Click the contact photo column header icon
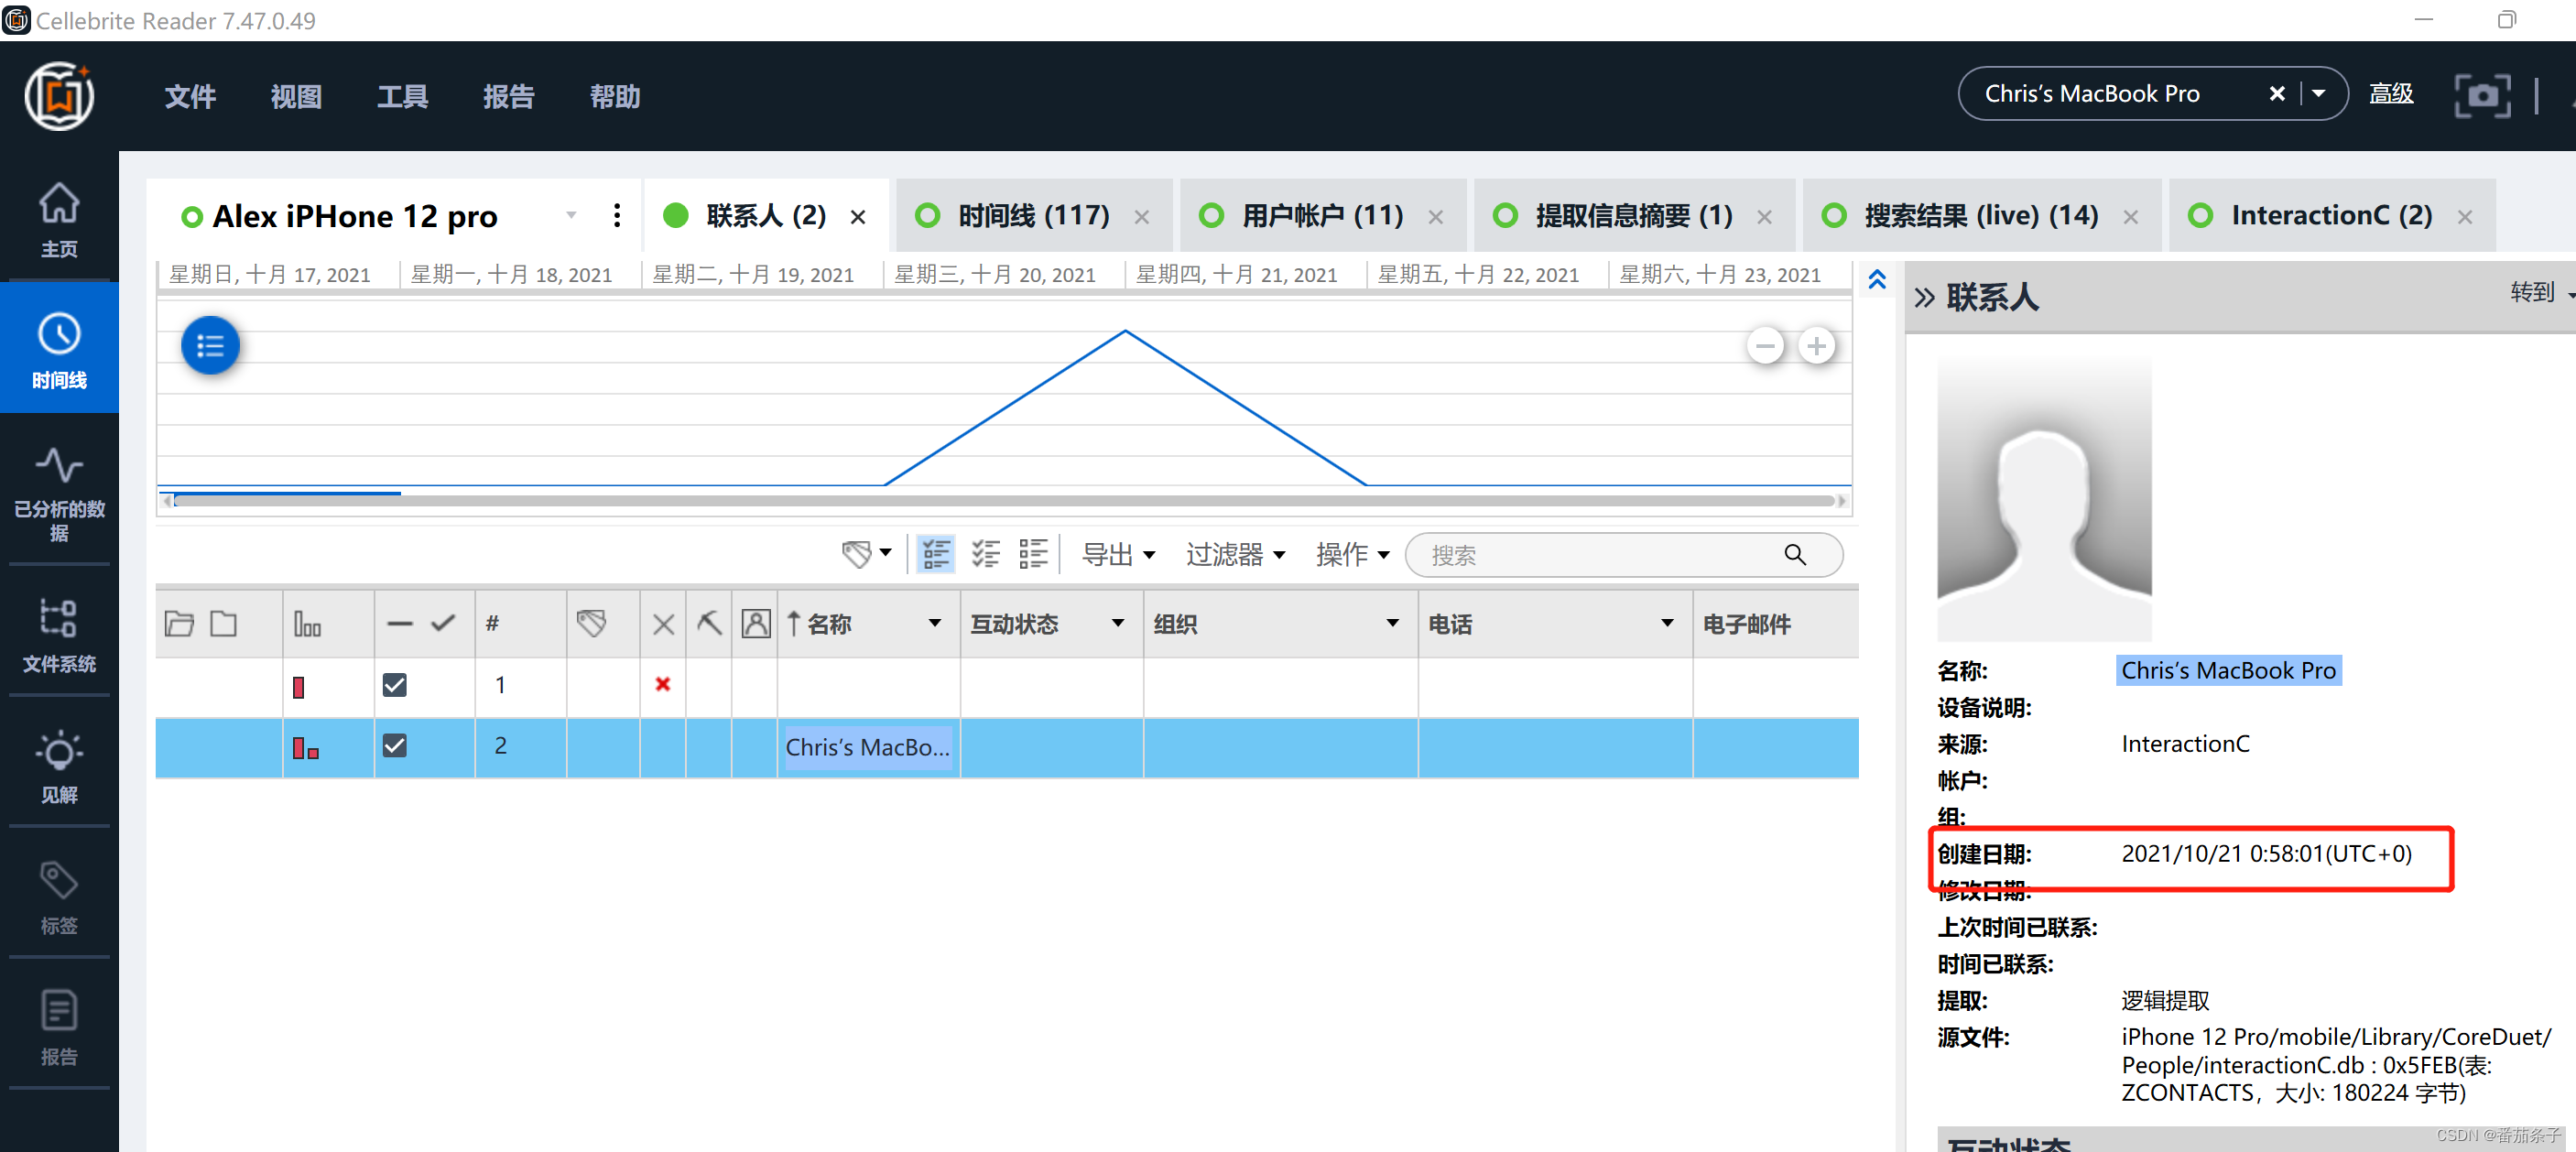The width and height of the screenshot is (2576, 1152). click(756, 624)
